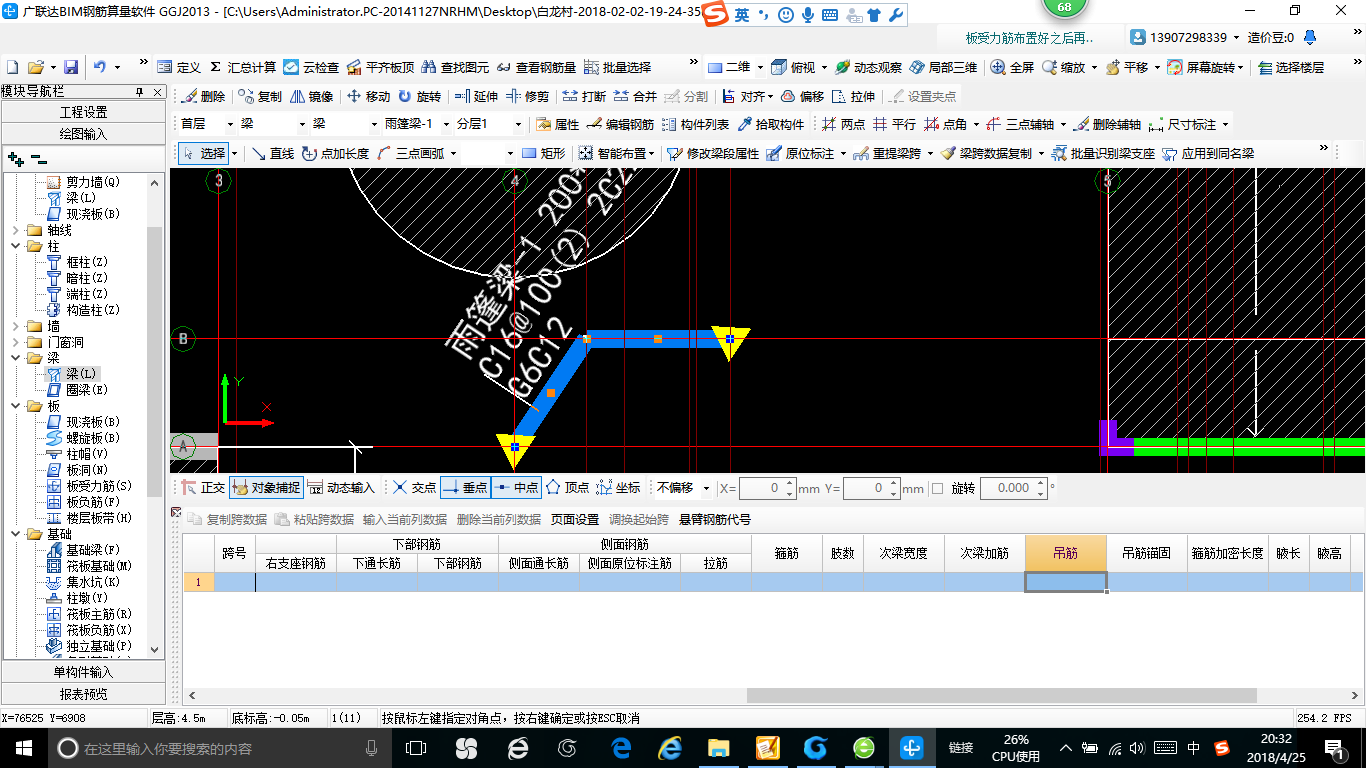
Task: Start 动态观察 orbit view
Action: 868,67
